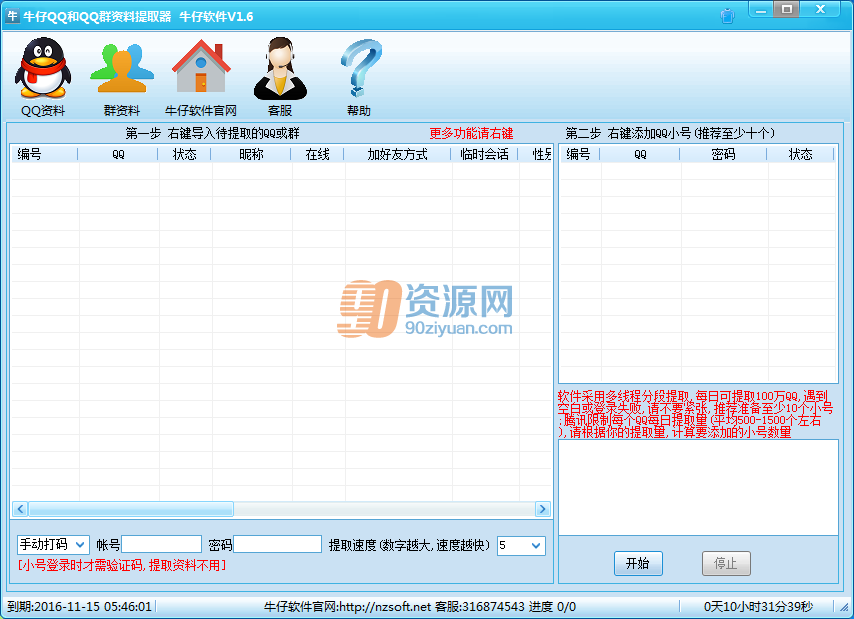Click the log output text area

tap(698, 487)
